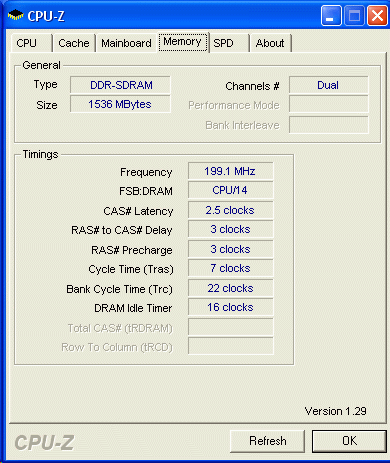Viewport: 390px width, 463px height.
Task: Click the Version 1.29 text
Action: click(x=336, y=411)
